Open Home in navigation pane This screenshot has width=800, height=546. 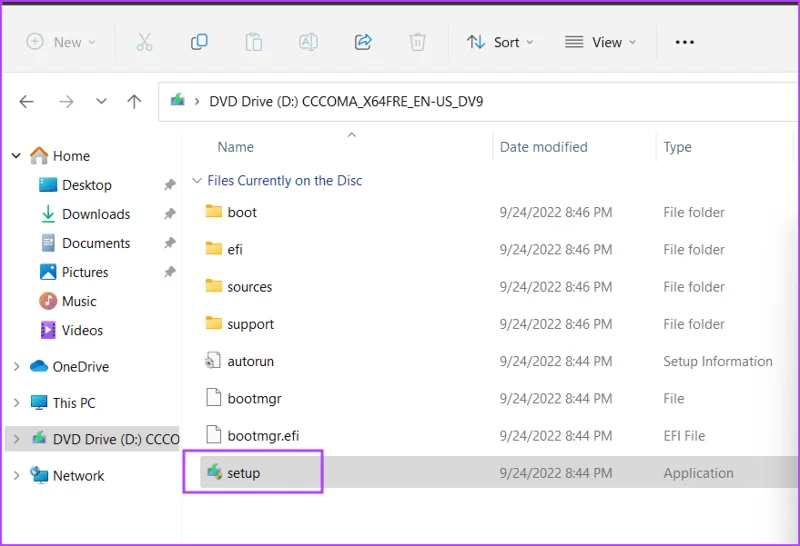tap(71, 156)
